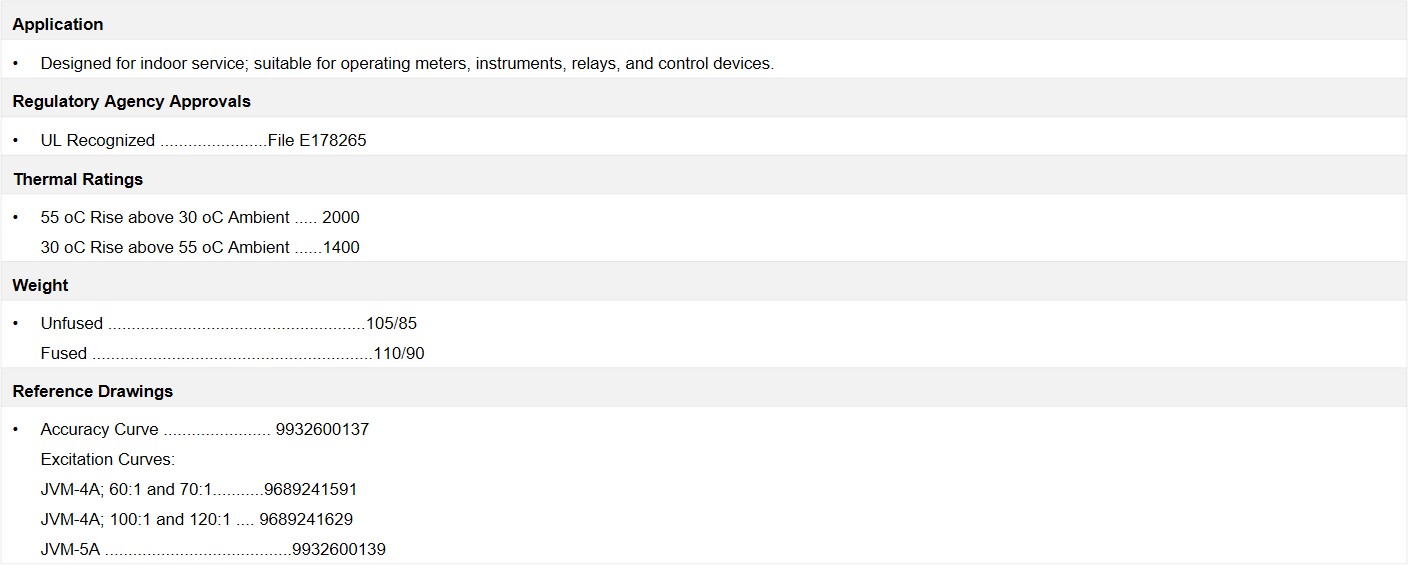This screenshot has height=569, width=1408.
Task: Click the Application section header
Action: tap(58, 24)
